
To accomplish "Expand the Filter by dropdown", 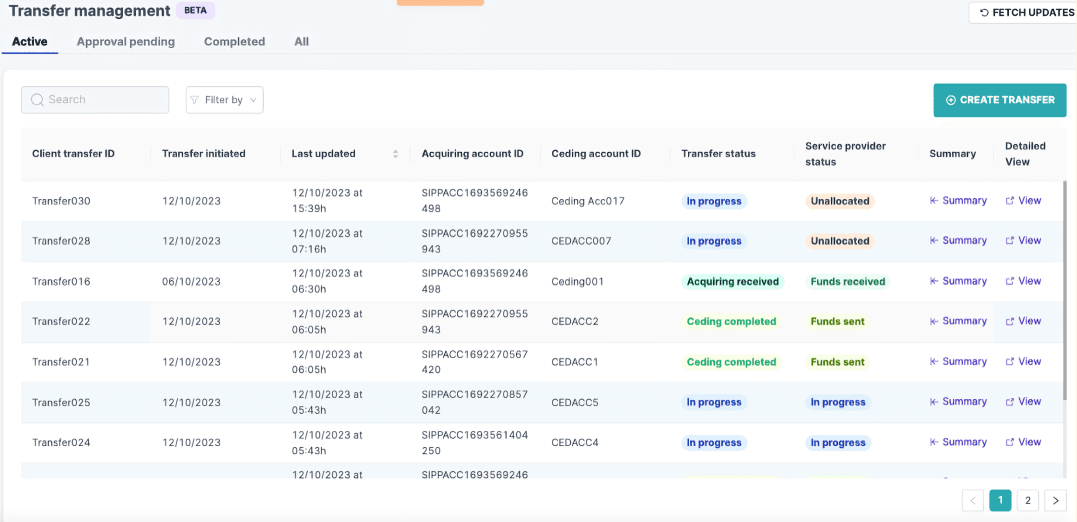I will pos(224,100).
